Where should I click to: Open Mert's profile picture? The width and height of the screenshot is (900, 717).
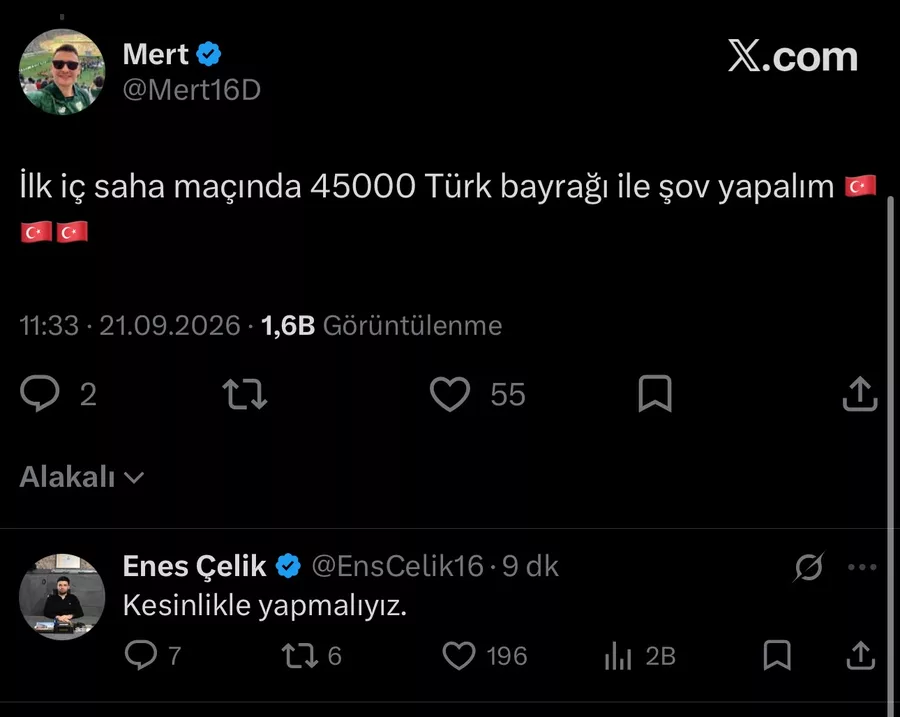62,72
